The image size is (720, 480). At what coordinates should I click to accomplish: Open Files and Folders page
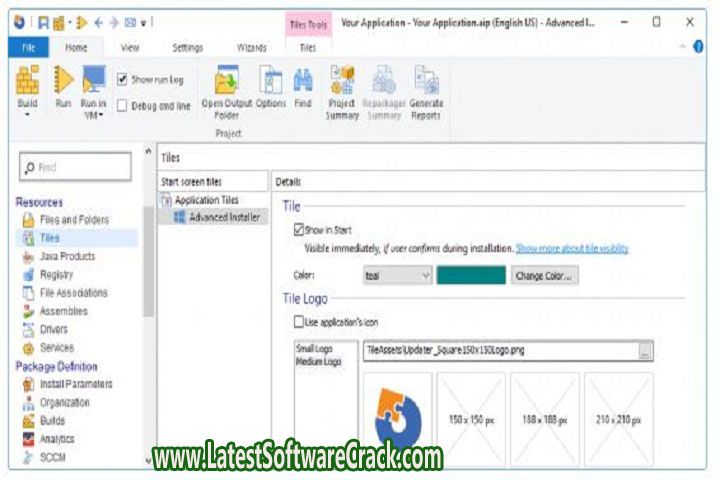click(x=74, y=220)
